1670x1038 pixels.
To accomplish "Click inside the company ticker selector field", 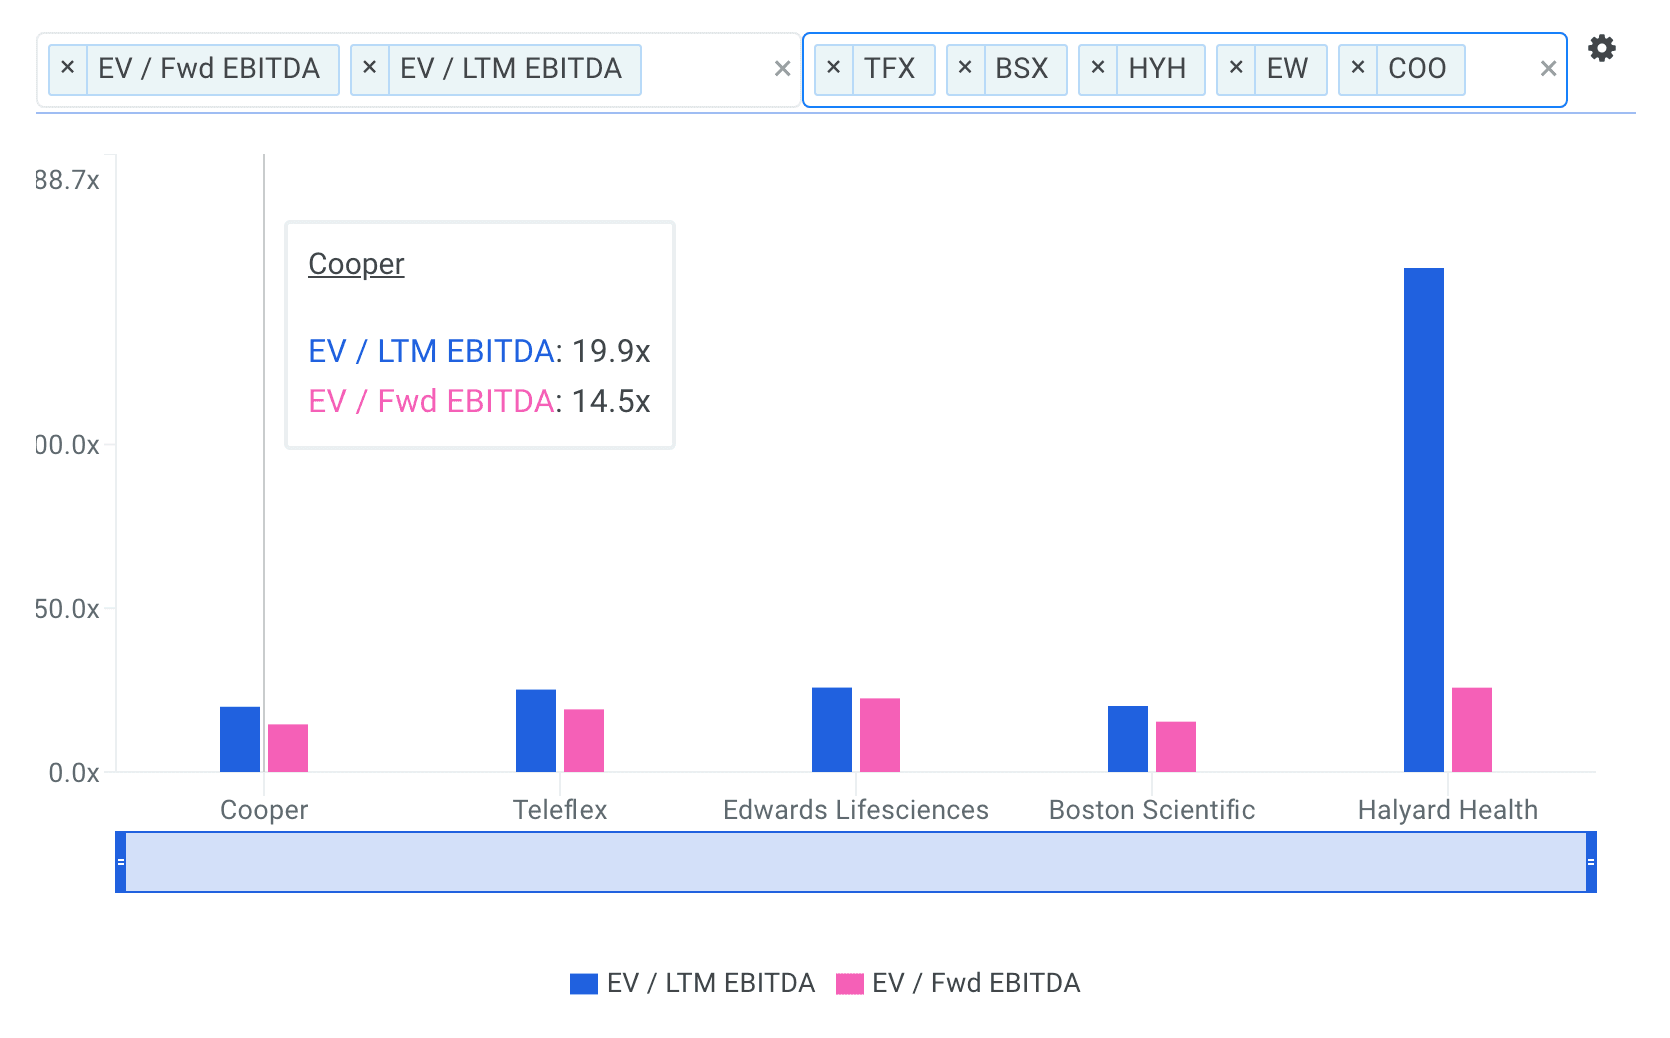I will [x=1500, y=70].
